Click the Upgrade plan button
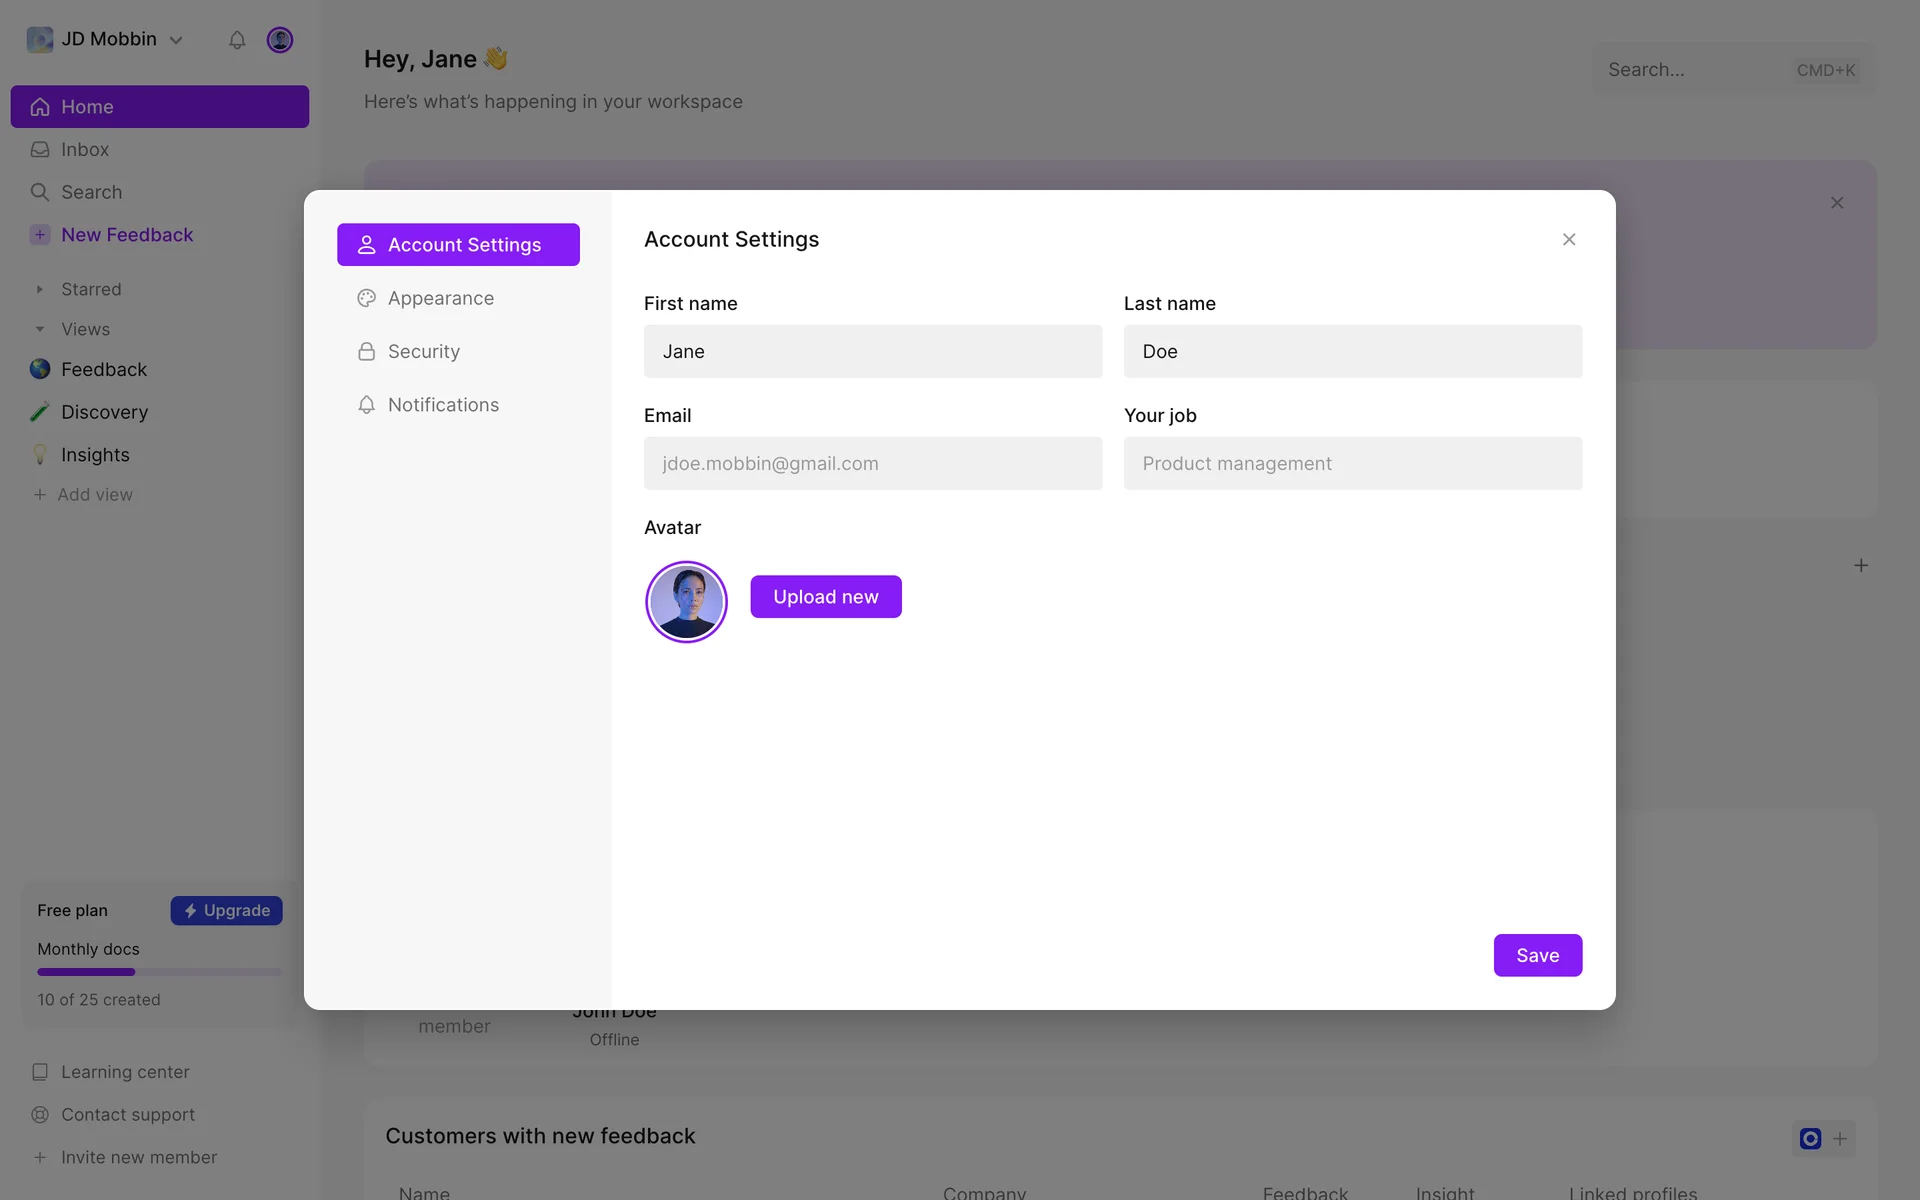Screen dimensions: 1920x1200 point(227,911)
